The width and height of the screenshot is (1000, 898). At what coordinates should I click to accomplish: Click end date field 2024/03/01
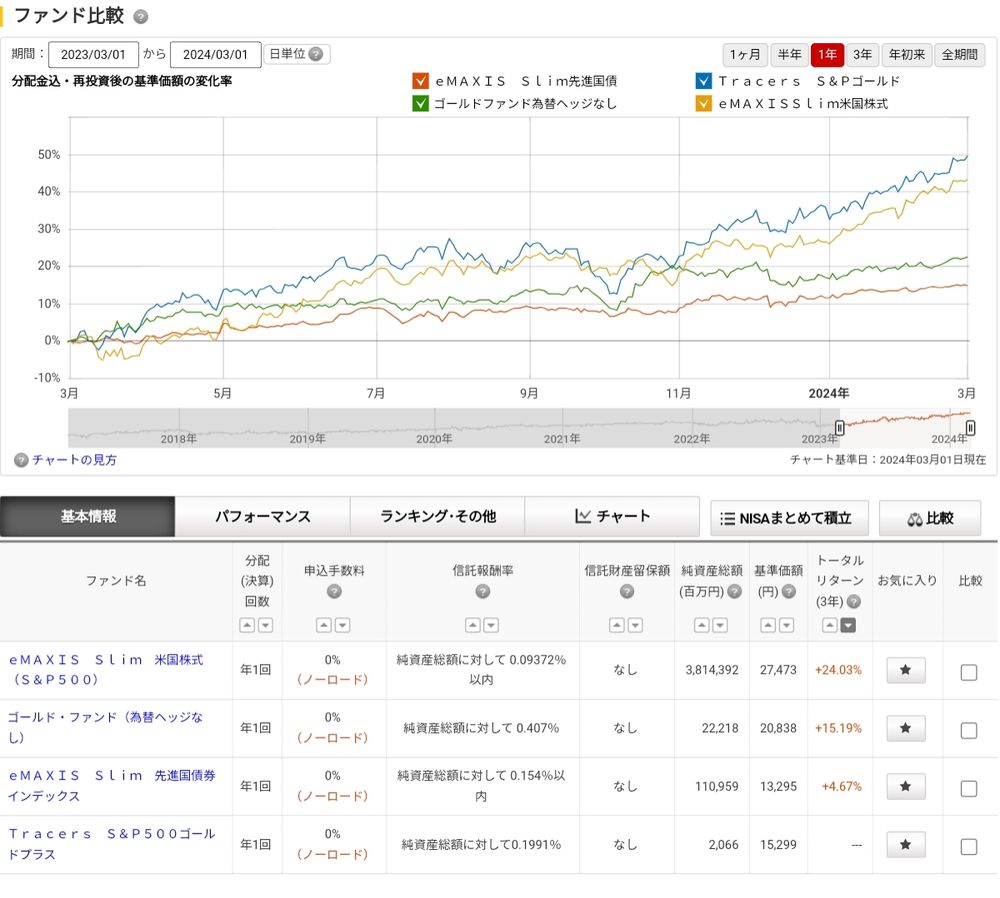216,55
